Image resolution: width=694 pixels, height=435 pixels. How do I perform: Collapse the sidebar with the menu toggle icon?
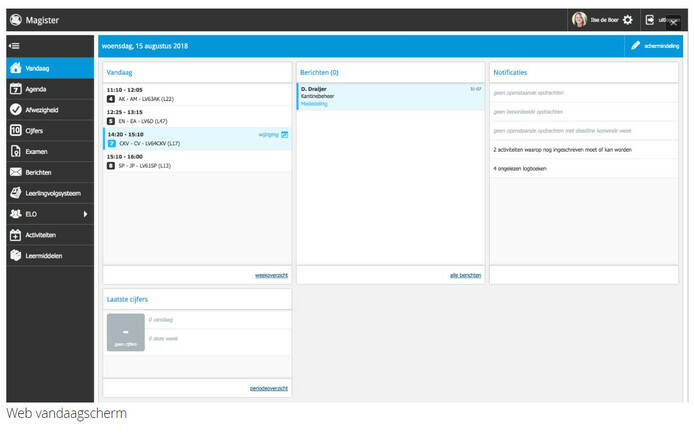[14, 46]
